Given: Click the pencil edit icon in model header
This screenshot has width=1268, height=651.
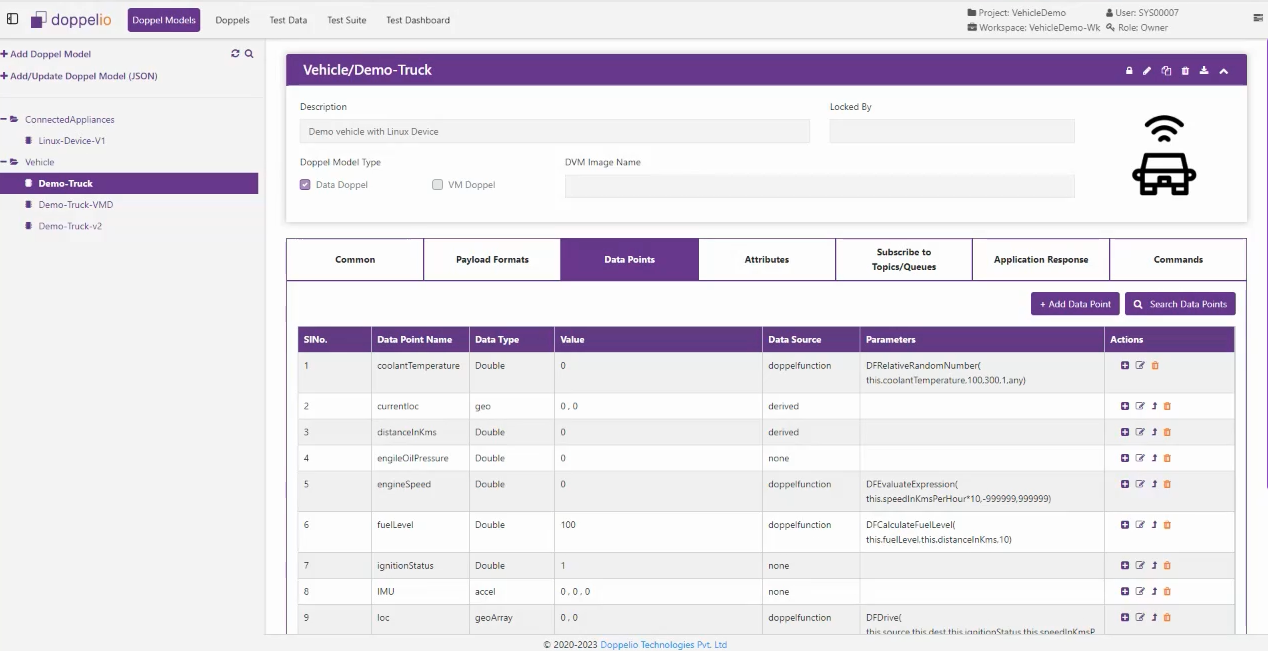Looking at the screenshot, I should point(1147,71).
